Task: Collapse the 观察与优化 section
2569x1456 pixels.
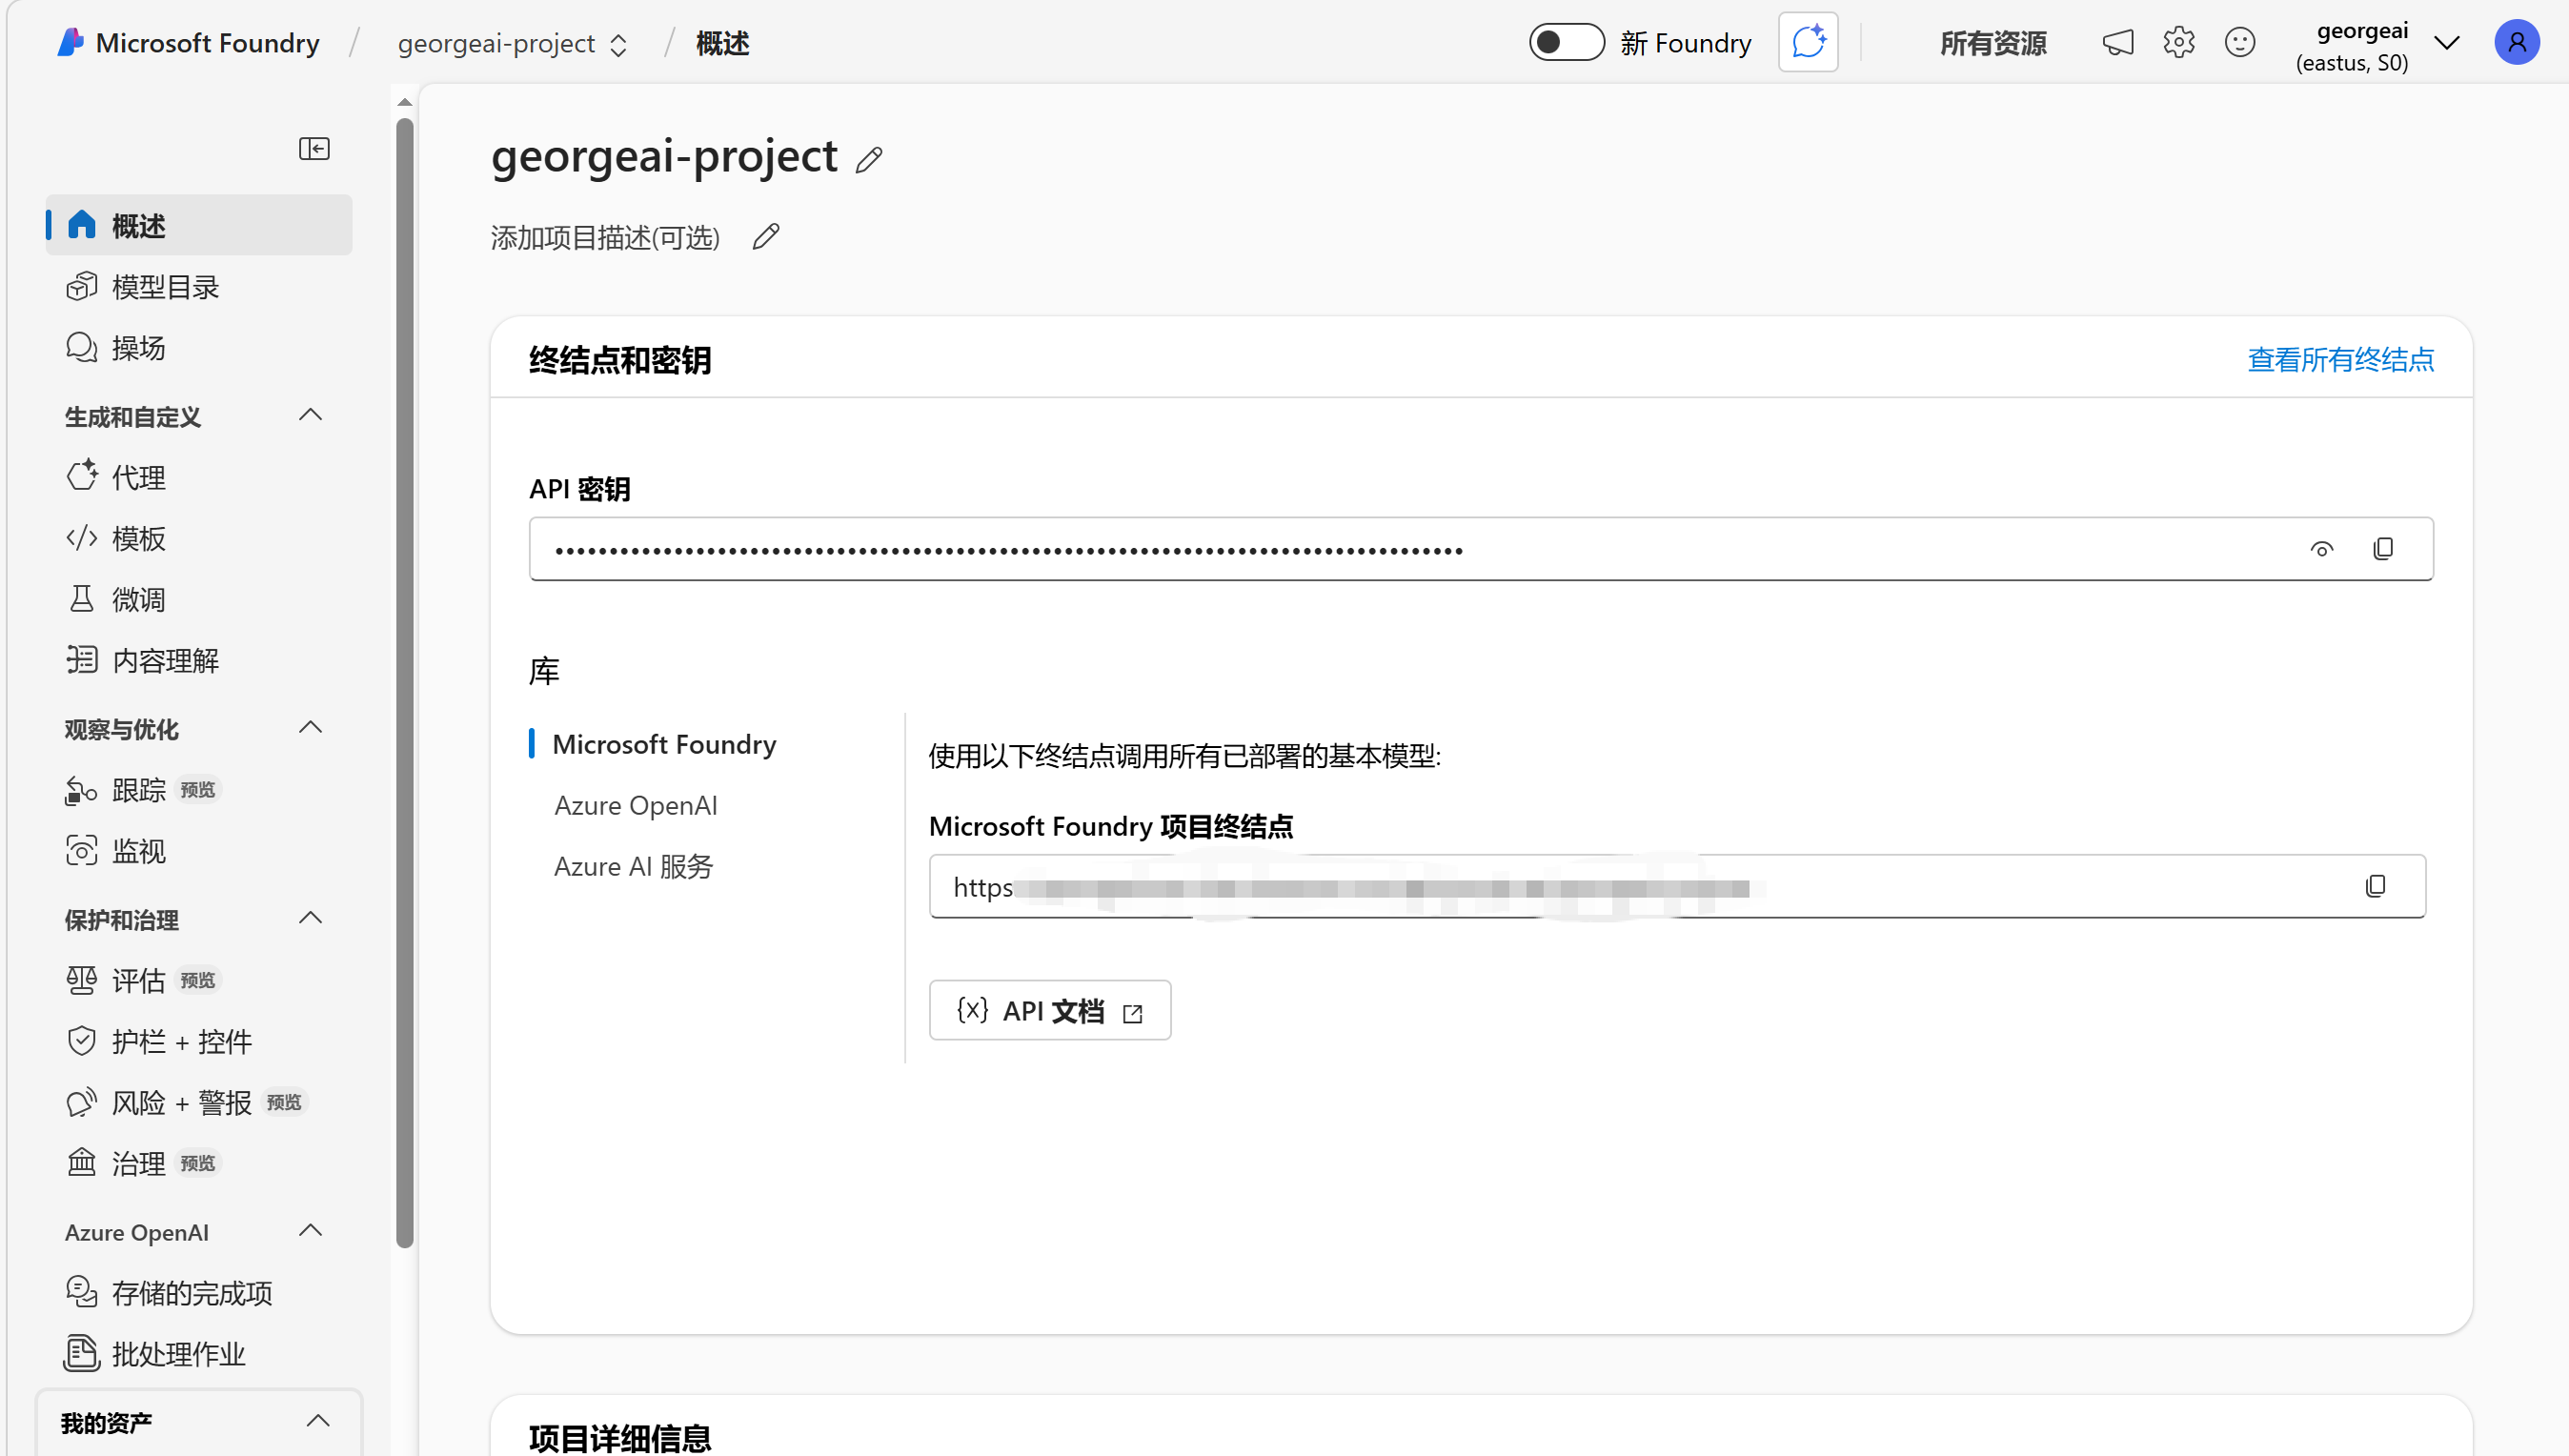Action: point(311,728)
